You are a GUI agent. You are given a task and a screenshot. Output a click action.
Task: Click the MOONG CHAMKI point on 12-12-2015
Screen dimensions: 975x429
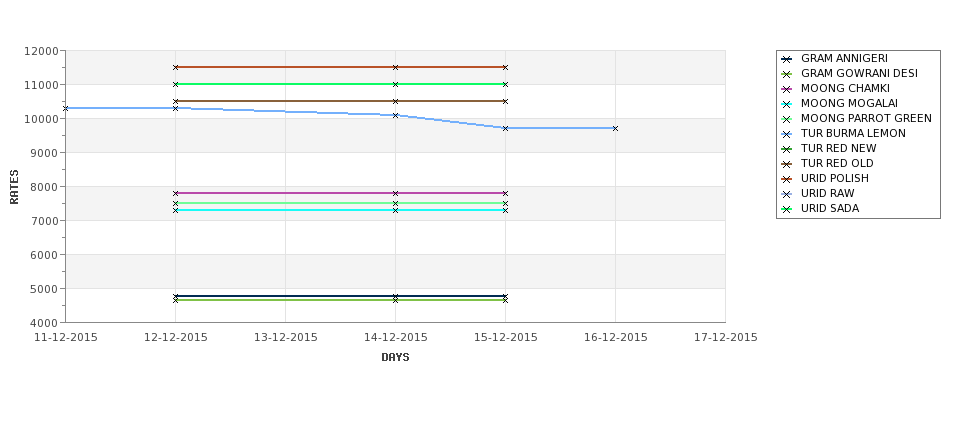(175, 193)
